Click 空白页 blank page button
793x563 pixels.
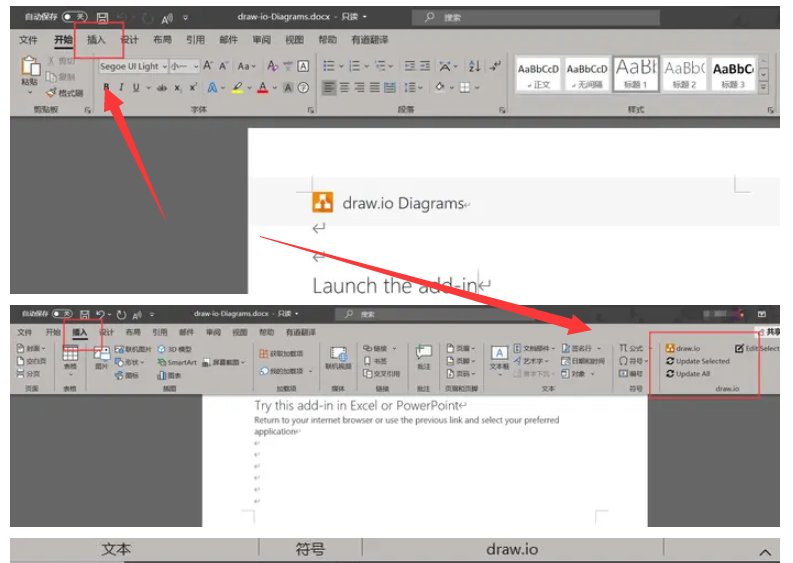pyautogui.click(x=31, y=361)
